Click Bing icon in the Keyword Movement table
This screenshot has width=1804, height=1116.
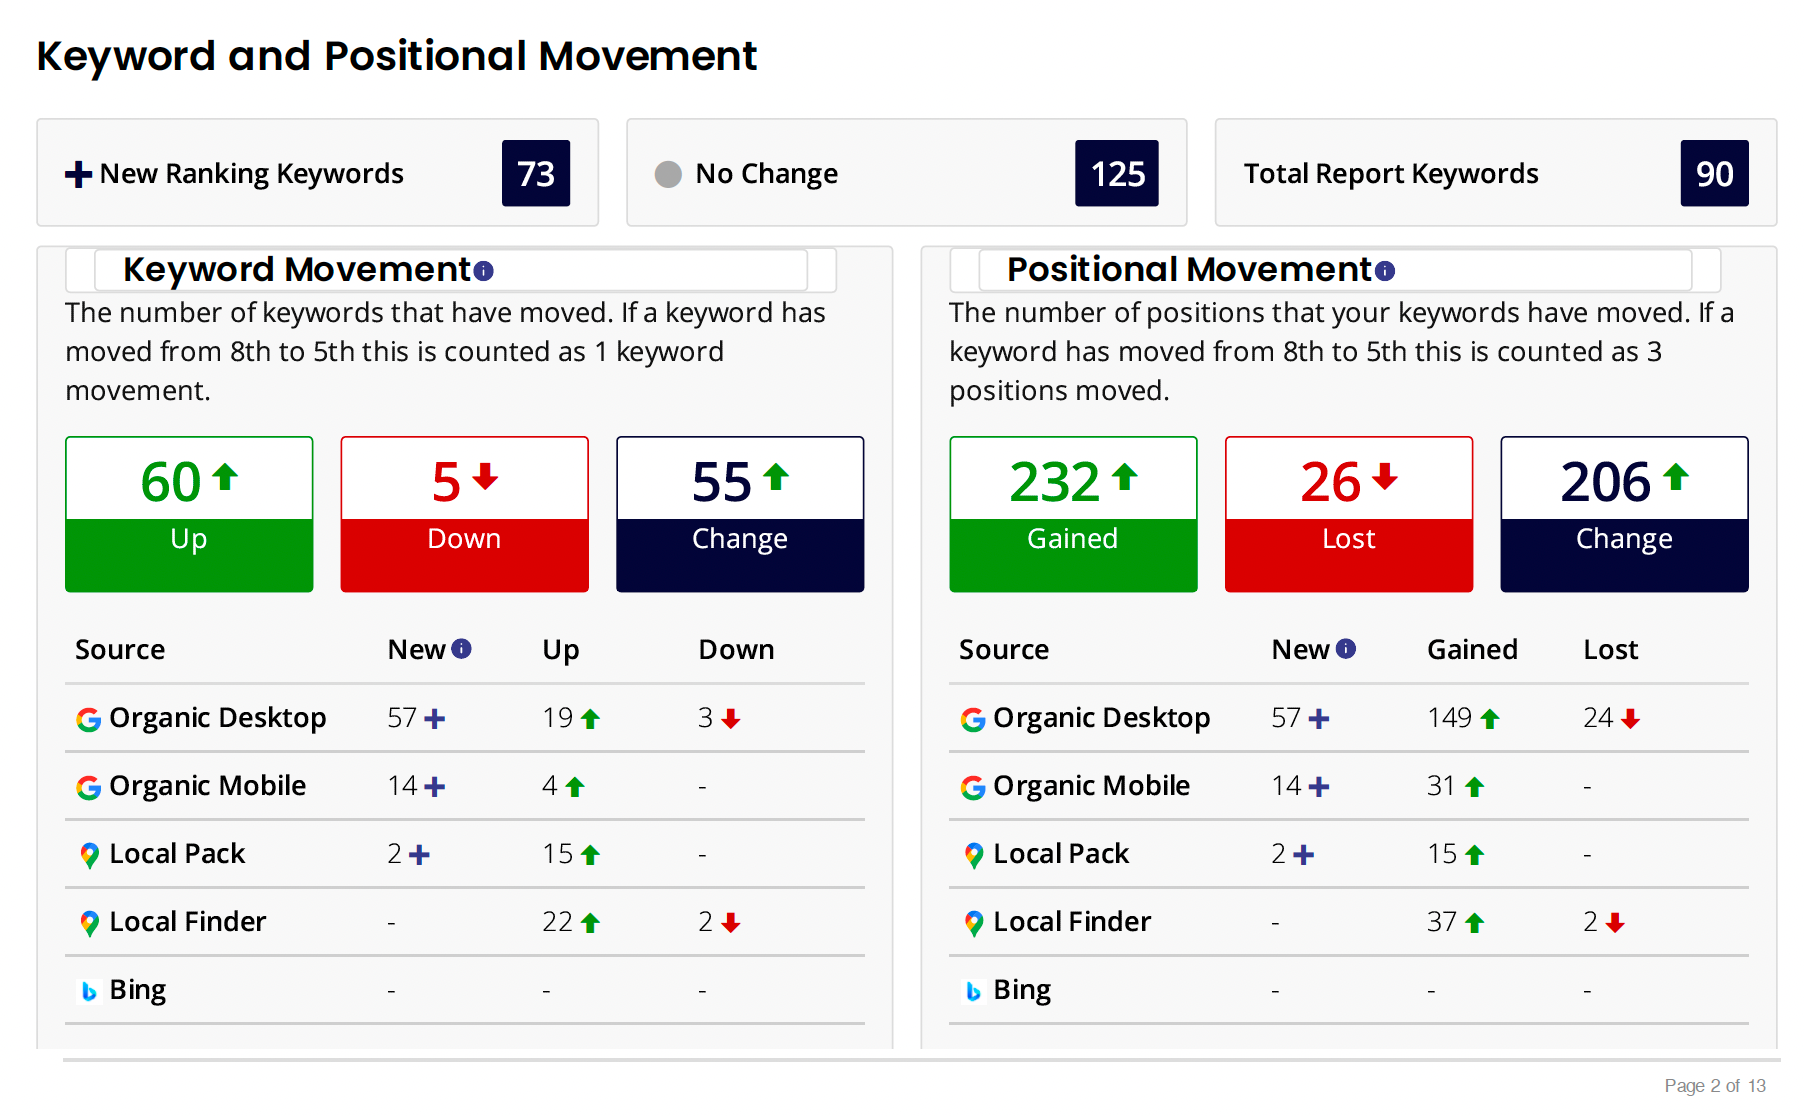89,991
